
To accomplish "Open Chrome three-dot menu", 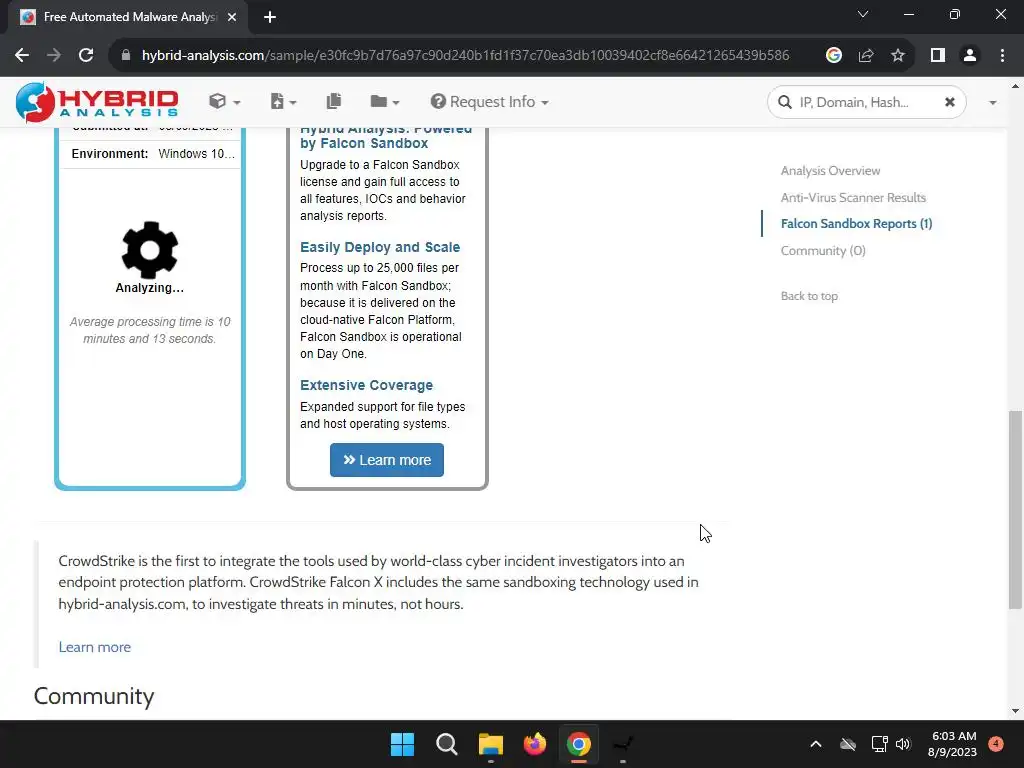I will click(x=1002, y=55).
